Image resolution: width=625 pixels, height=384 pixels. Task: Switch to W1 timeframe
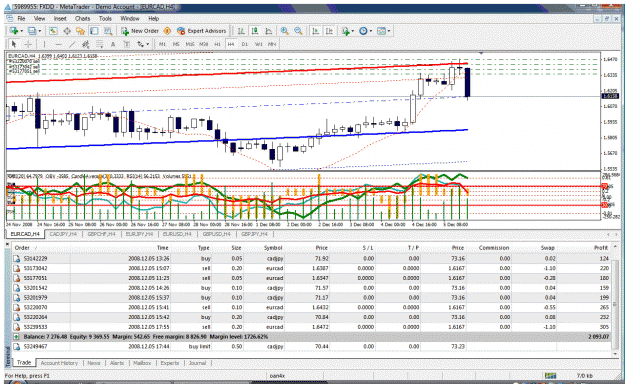[259, 44]
